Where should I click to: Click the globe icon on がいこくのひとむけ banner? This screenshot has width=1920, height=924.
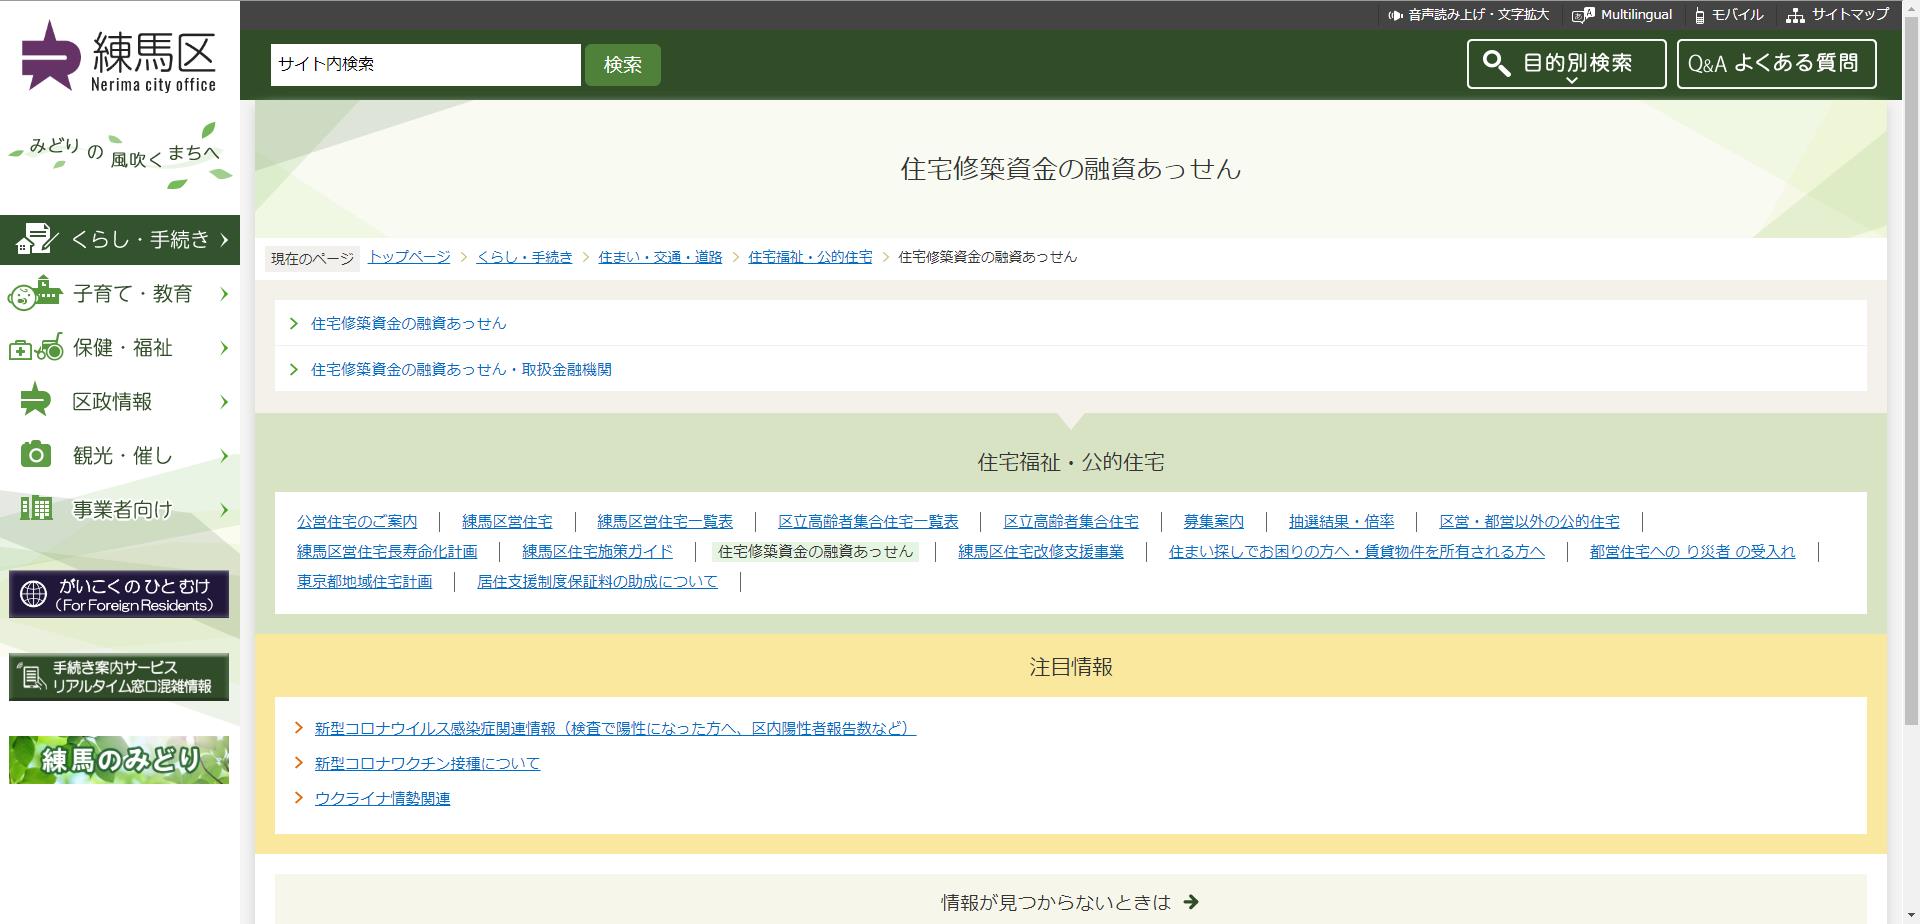point(33,594)
